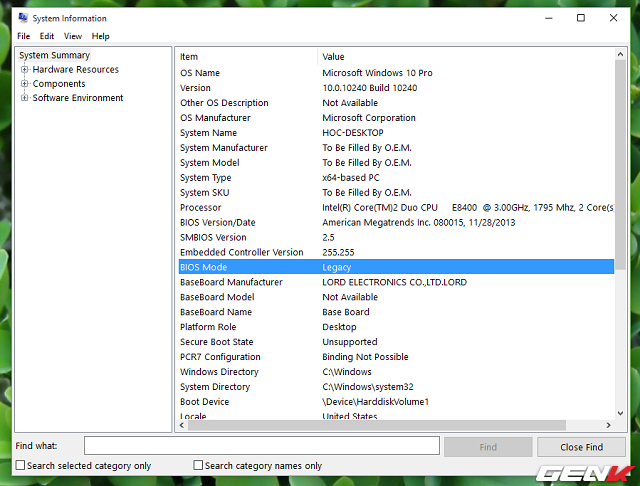Select the System Directory row

tap(396, 387)
